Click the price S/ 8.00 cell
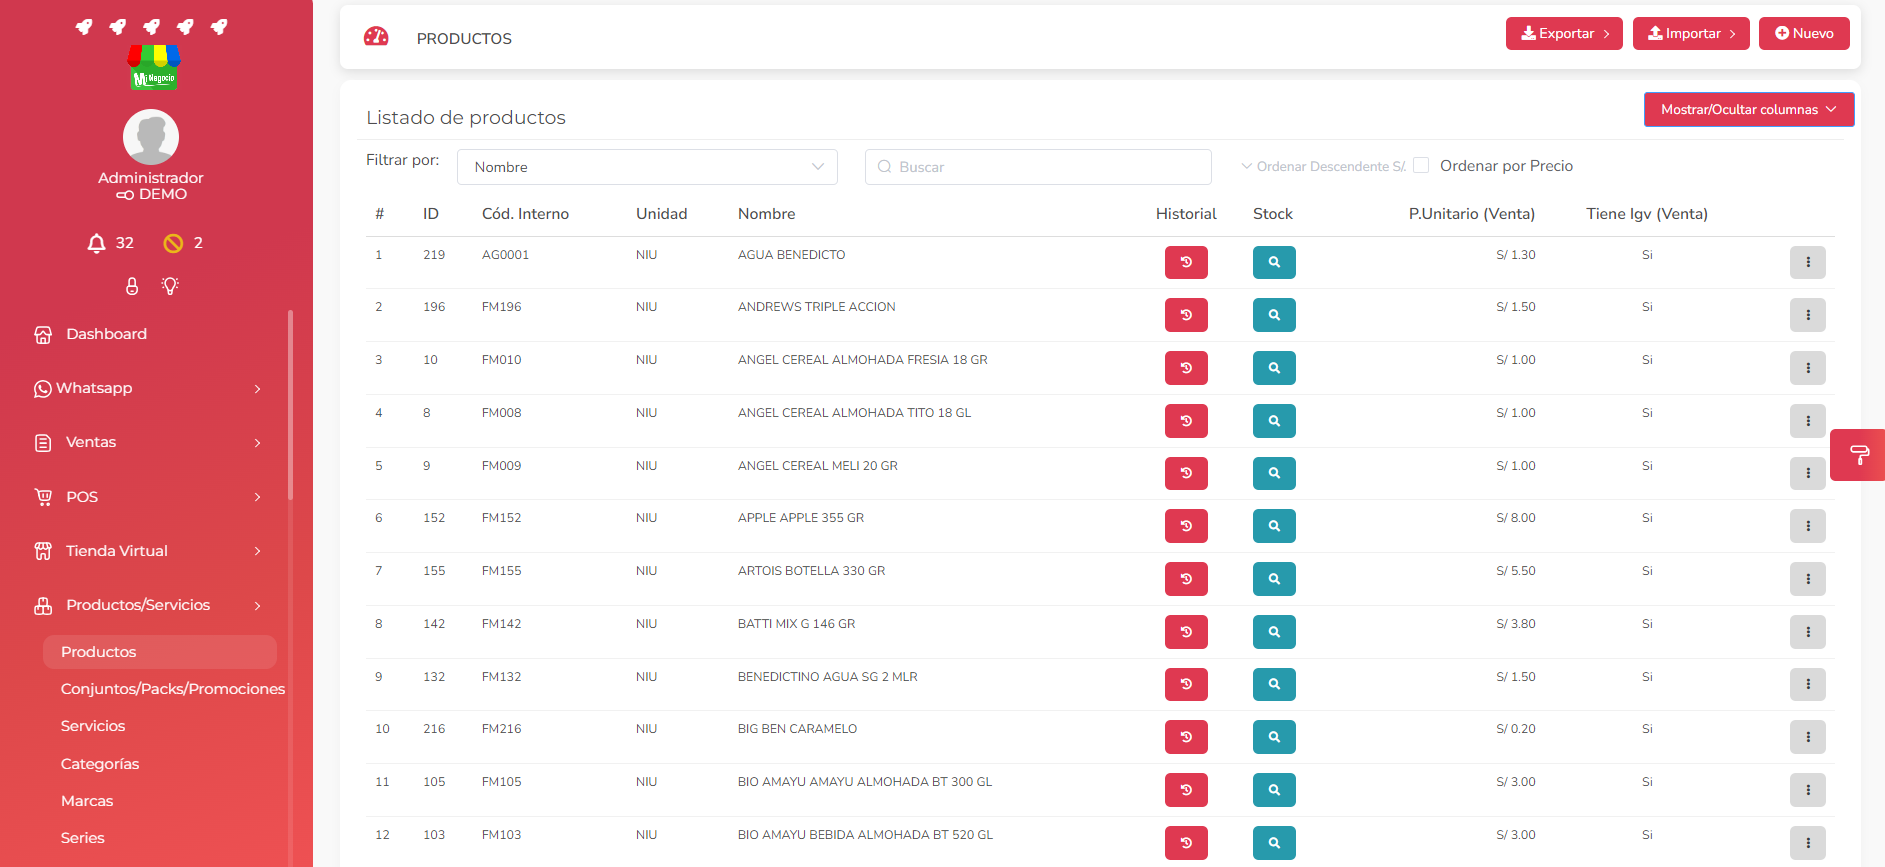The height and width of the screenshot is (867, 1885). point(1516,518)
